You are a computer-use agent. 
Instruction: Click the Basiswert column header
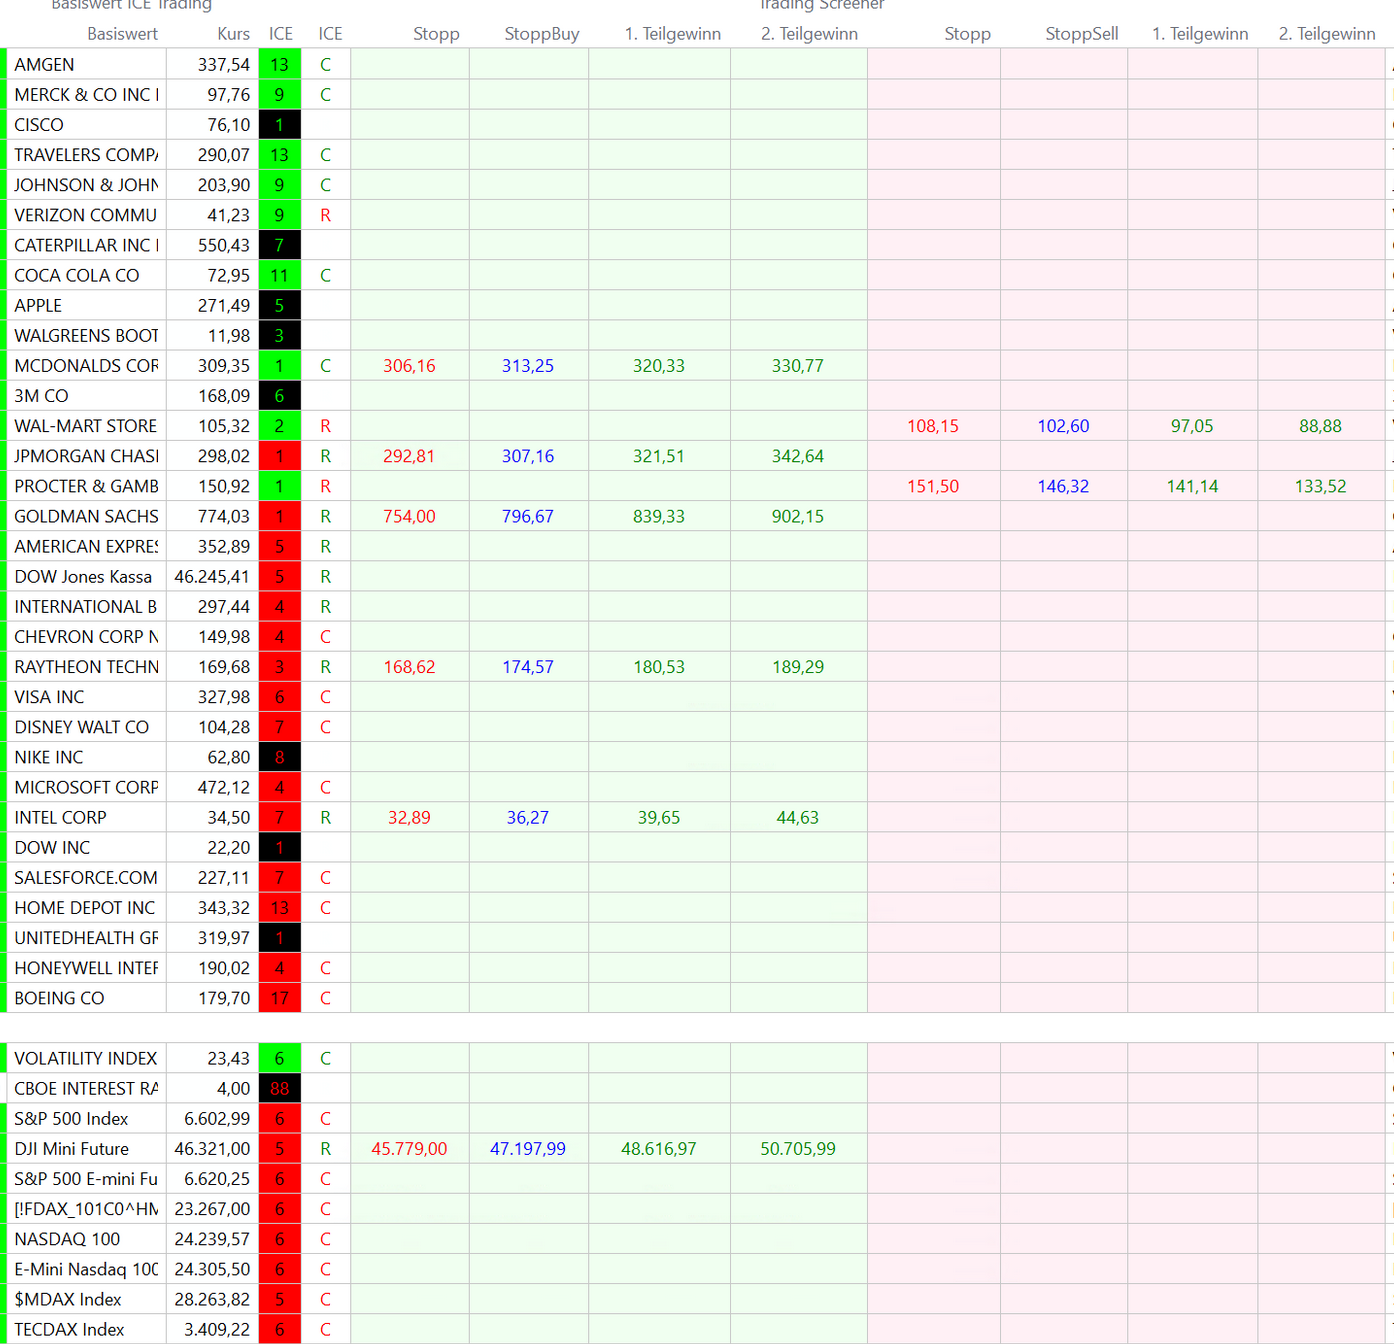122,34
